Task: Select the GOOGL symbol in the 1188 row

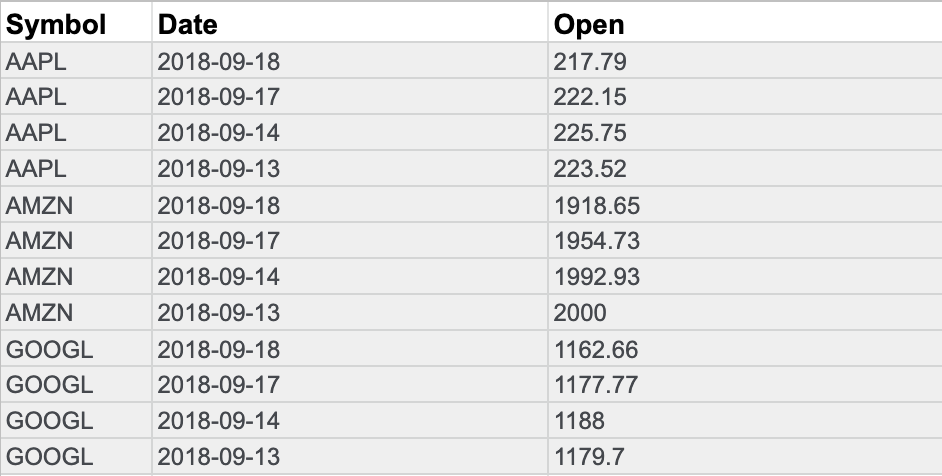Action: (49, 421)
